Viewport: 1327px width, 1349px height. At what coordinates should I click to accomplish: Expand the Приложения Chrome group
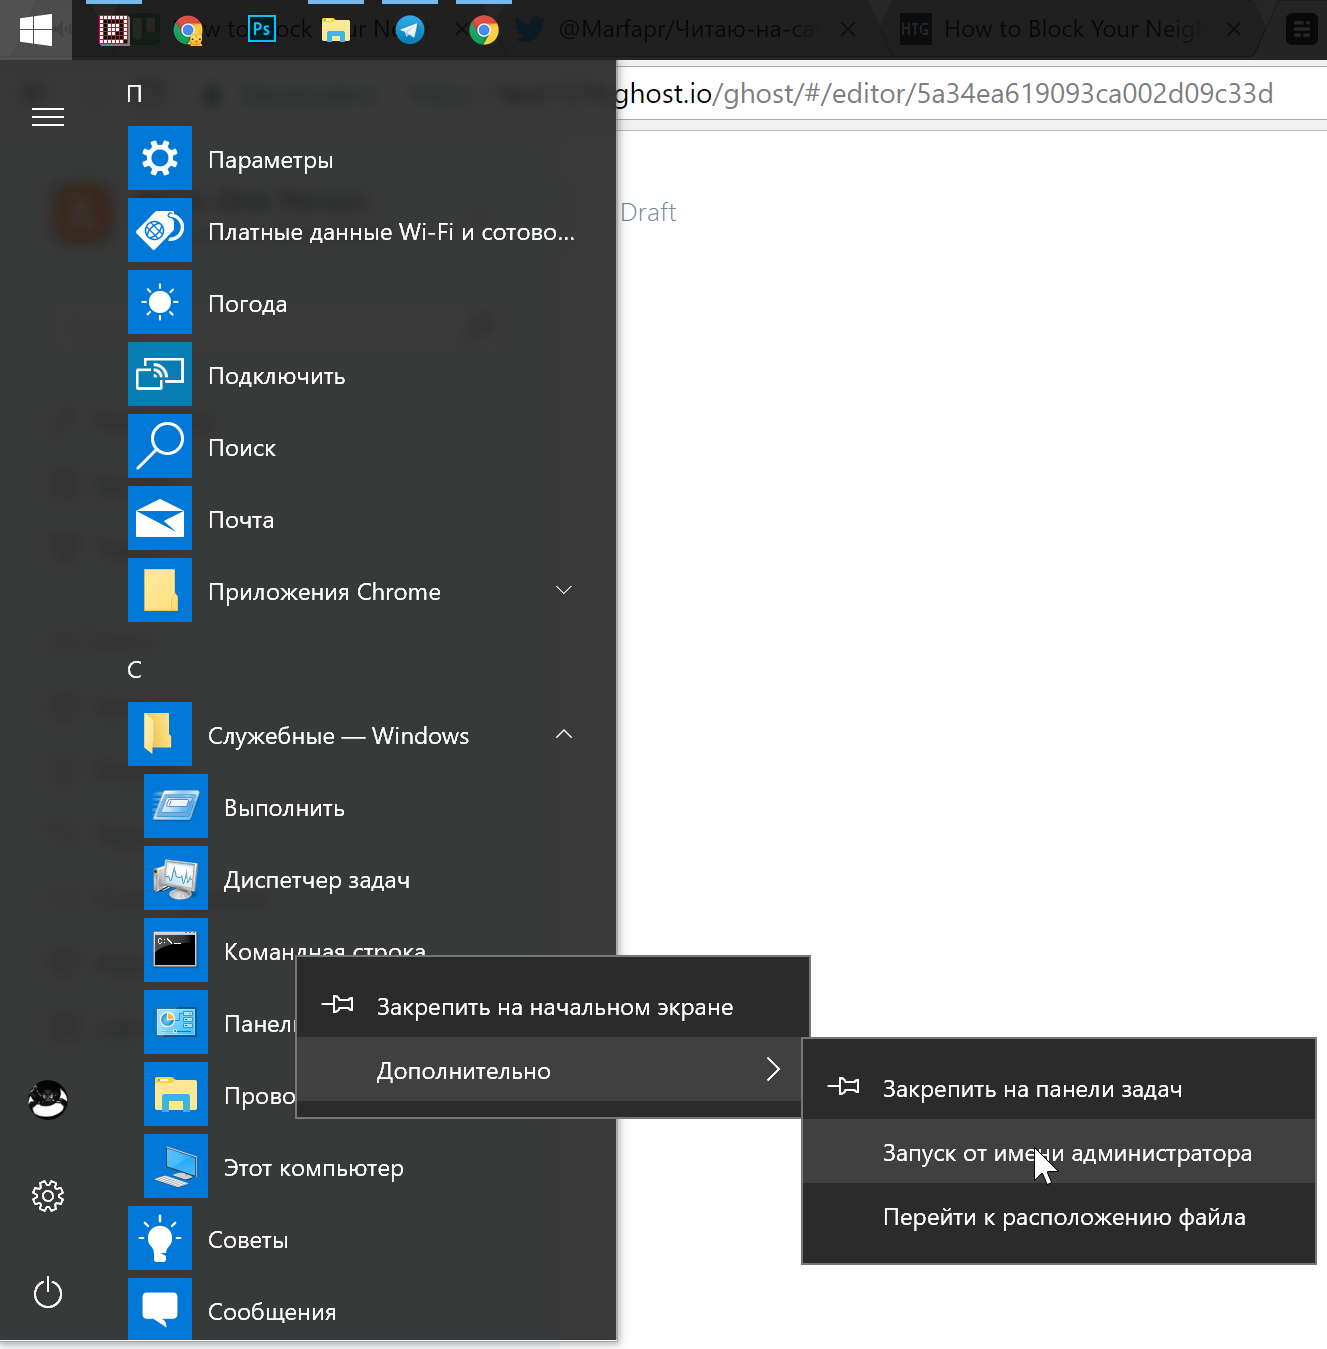(563, 591)
